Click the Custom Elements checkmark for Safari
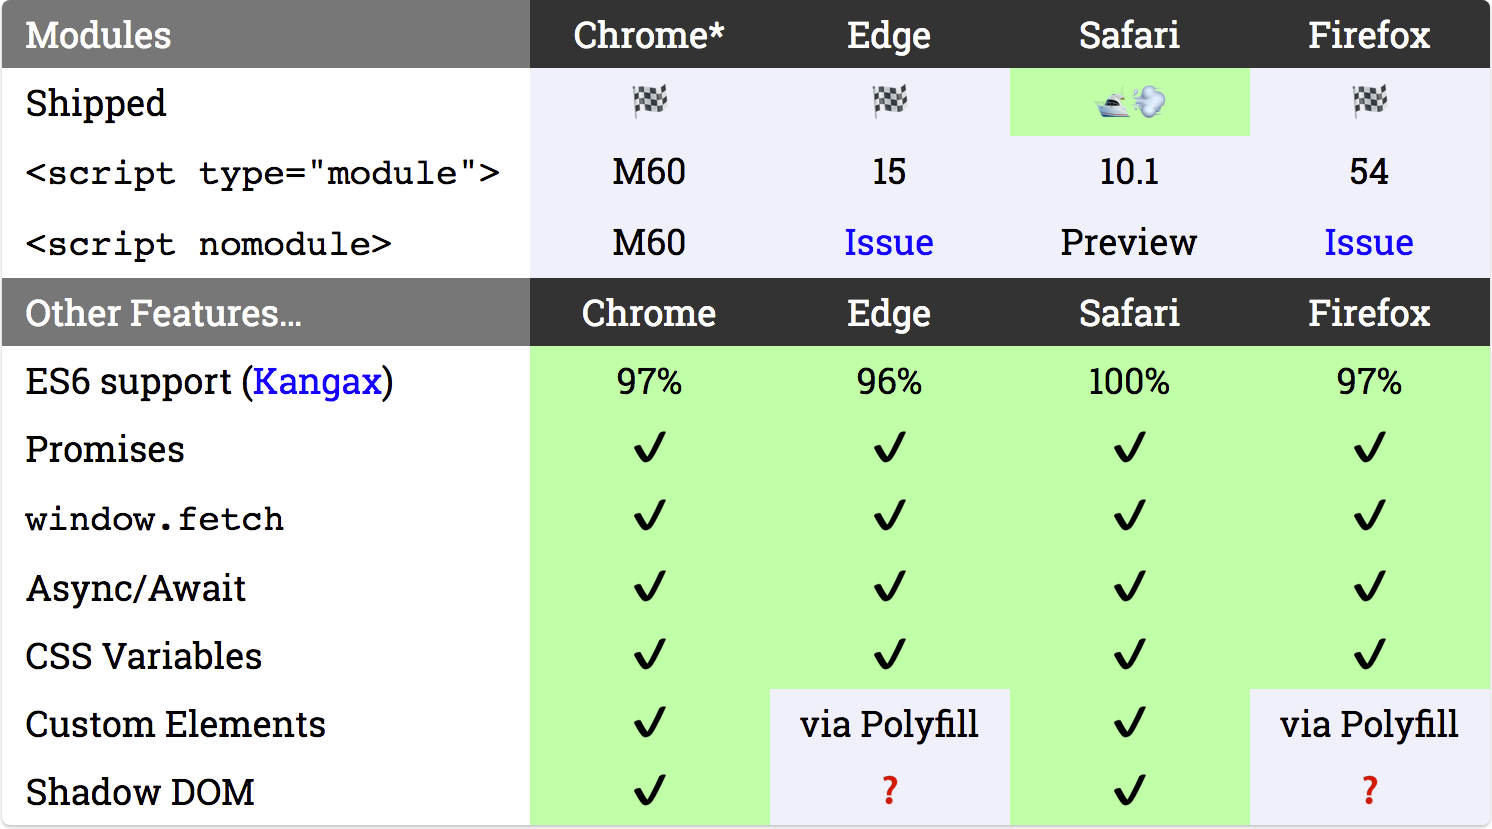Screen dimensions: 1492x829 tap(1129, 723)
